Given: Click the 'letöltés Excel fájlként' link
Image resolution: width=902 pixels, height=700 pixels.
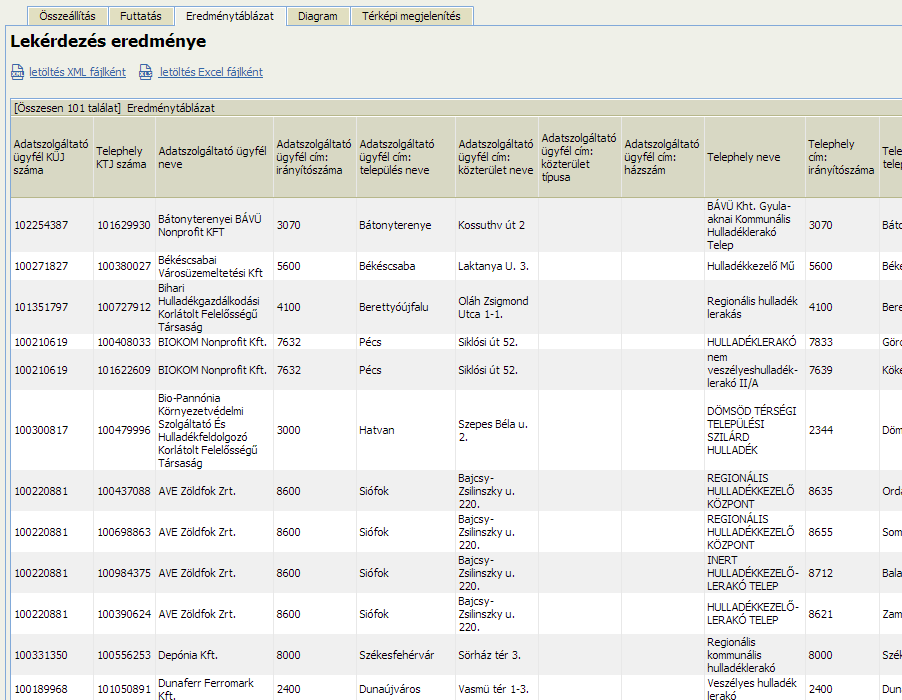Looking at the screenshot, I should [211, 72].
